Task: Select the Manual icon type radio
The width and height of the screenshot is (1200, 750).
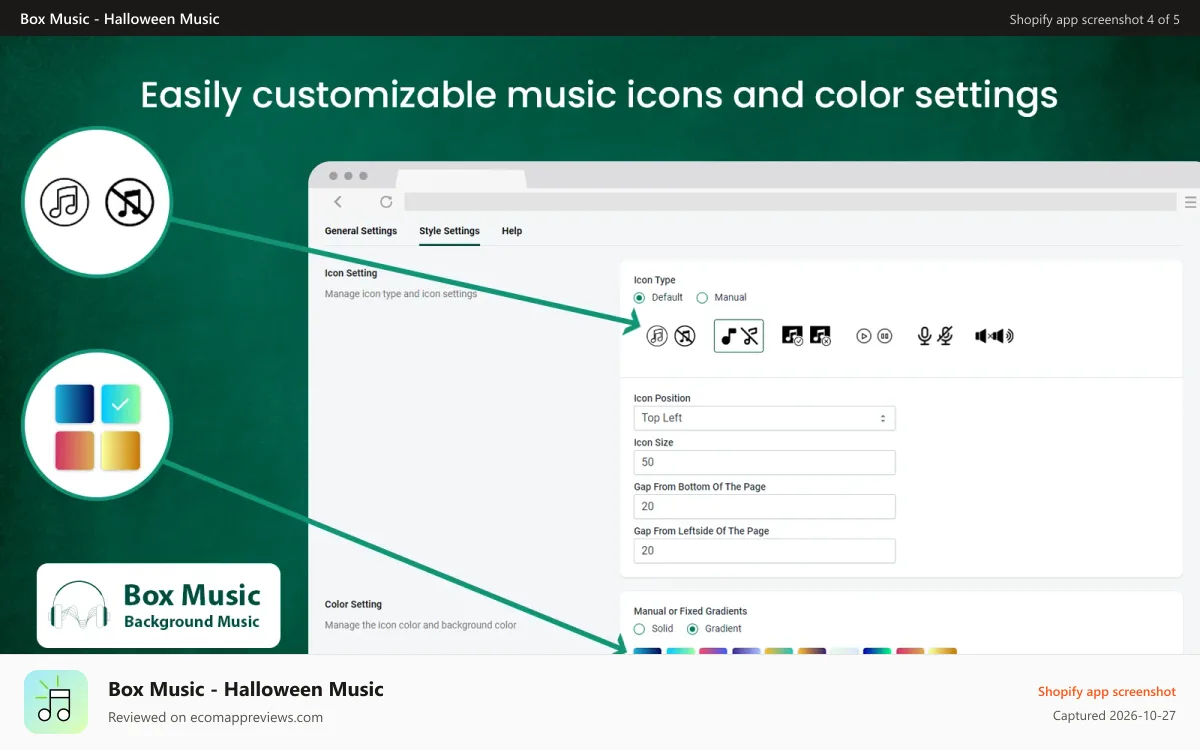Action: click(702, 297)
